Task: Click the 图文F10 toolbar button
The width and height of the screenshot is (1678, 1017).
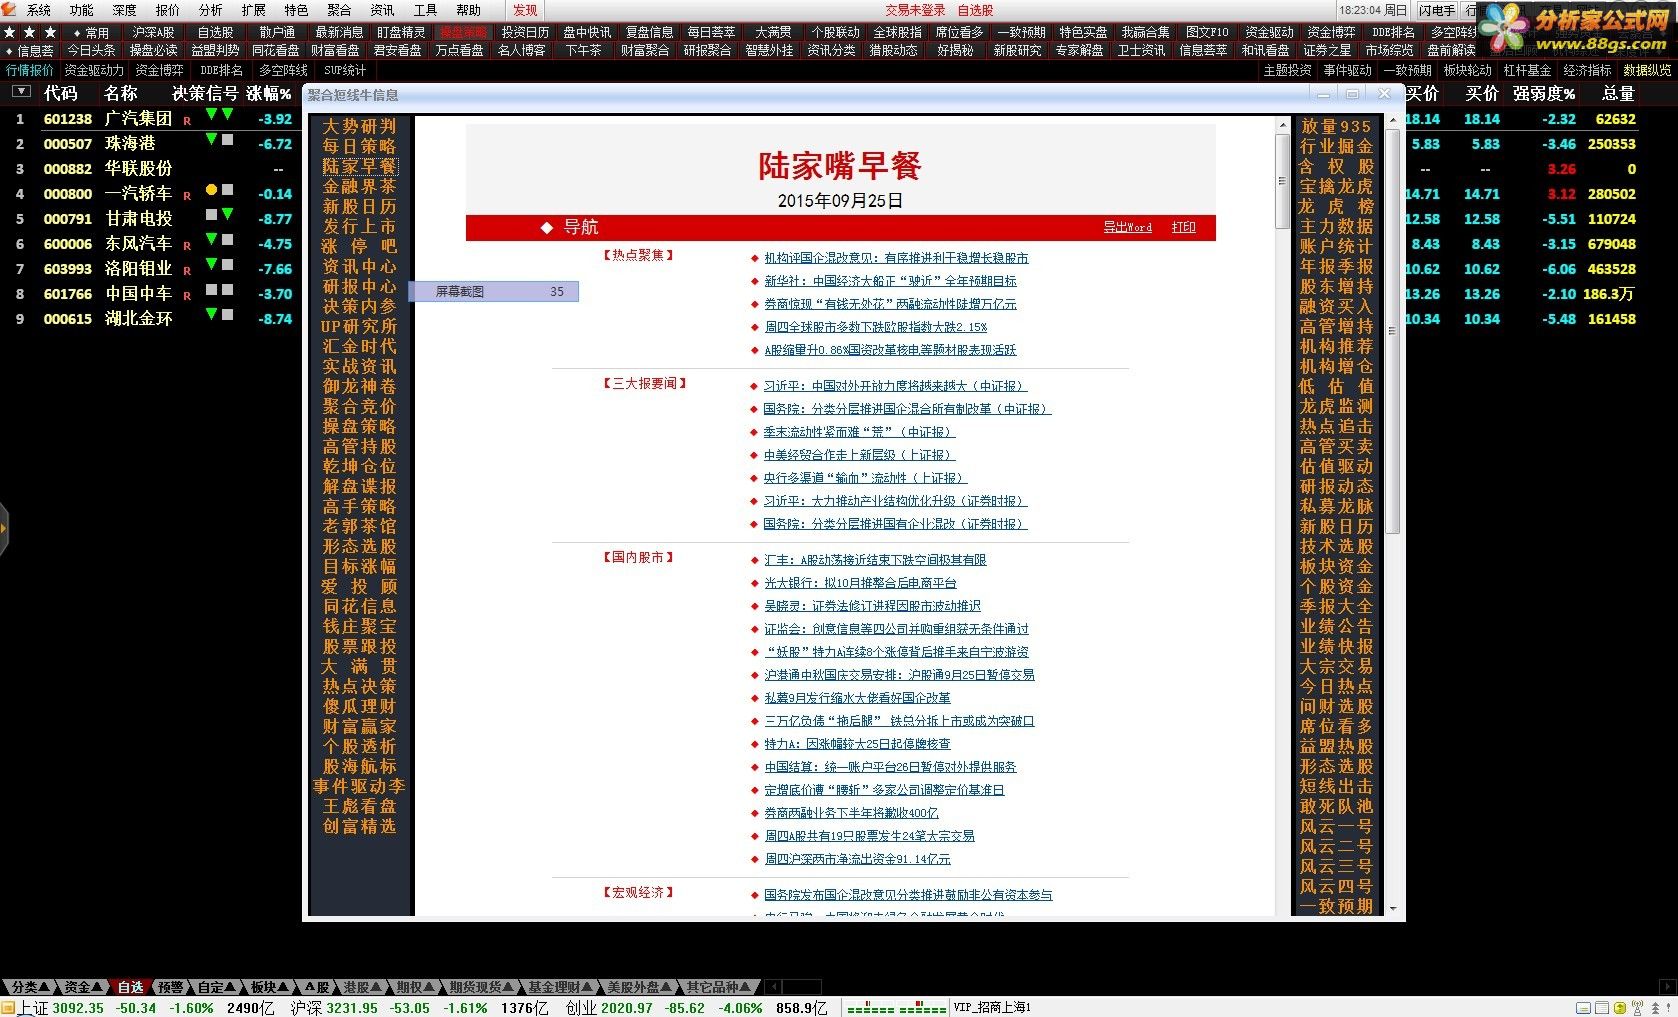Action: 1207,32
